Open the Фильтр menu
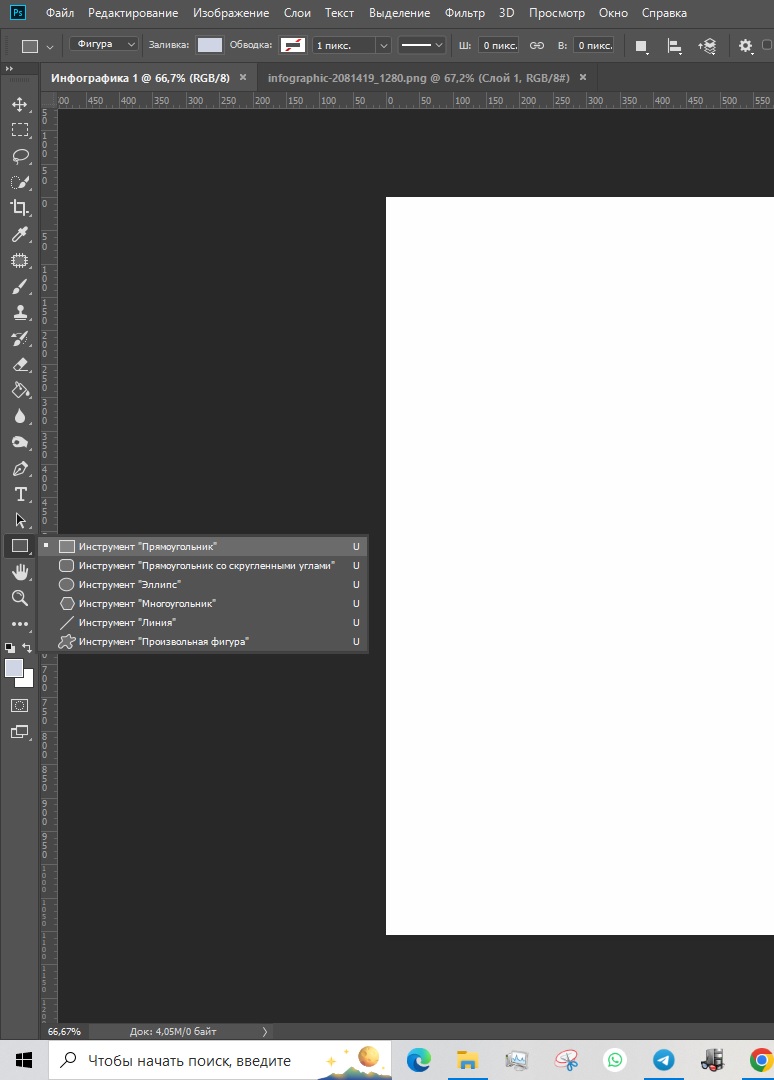Screen dimensions: 774x1080 [465, 13]
